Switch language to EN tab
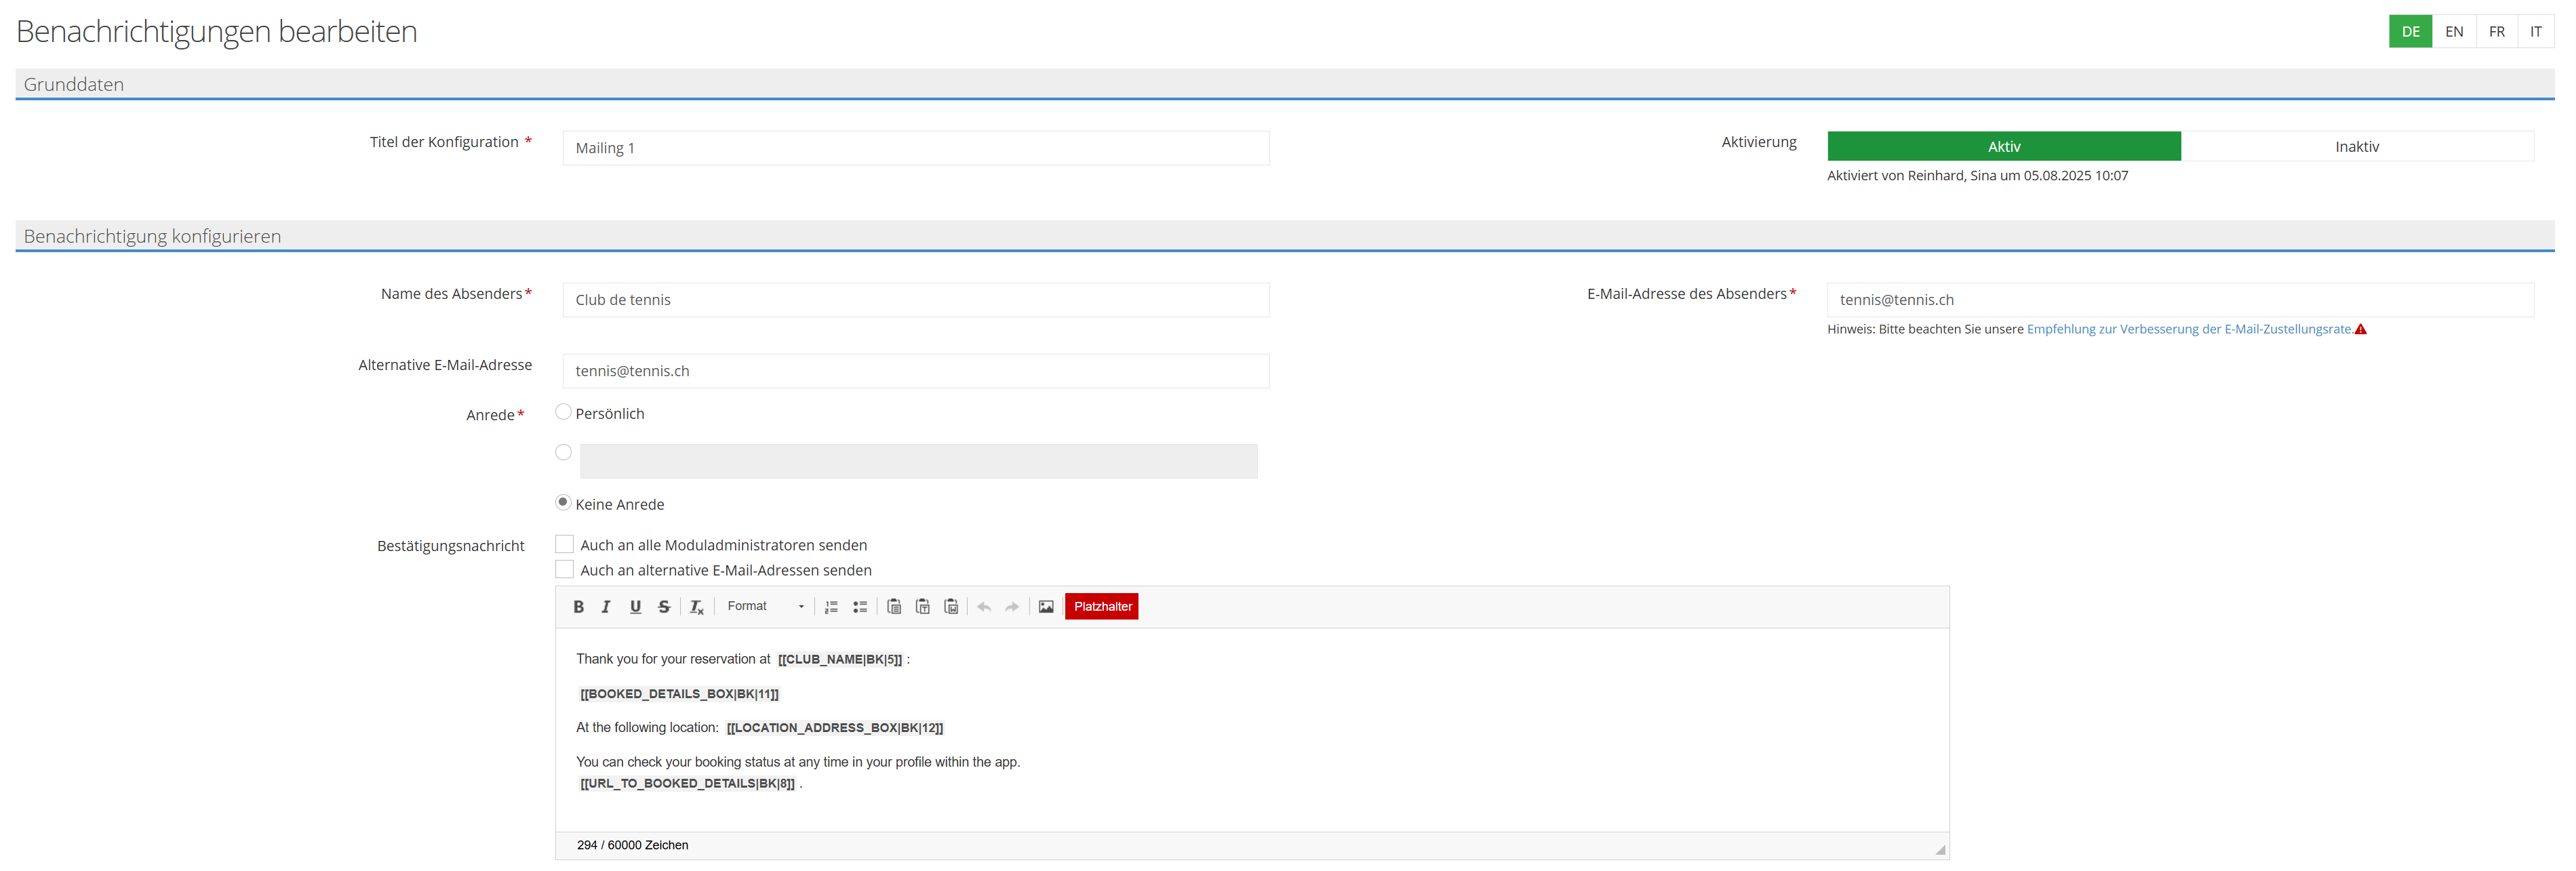The image size is (2576, 871). [2454, 32]
